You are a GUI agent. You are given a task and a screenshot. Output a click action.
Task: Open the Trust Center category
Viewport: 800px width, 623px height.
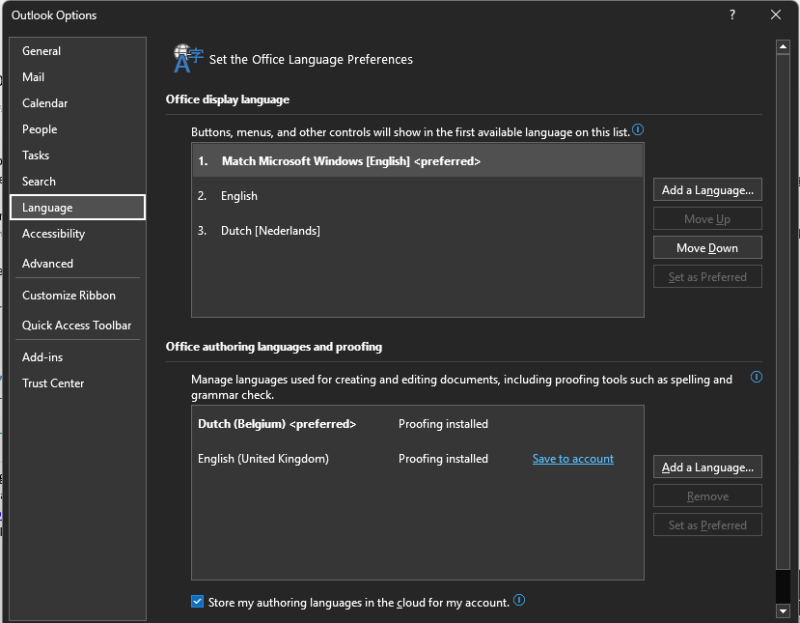coord(78,383)
